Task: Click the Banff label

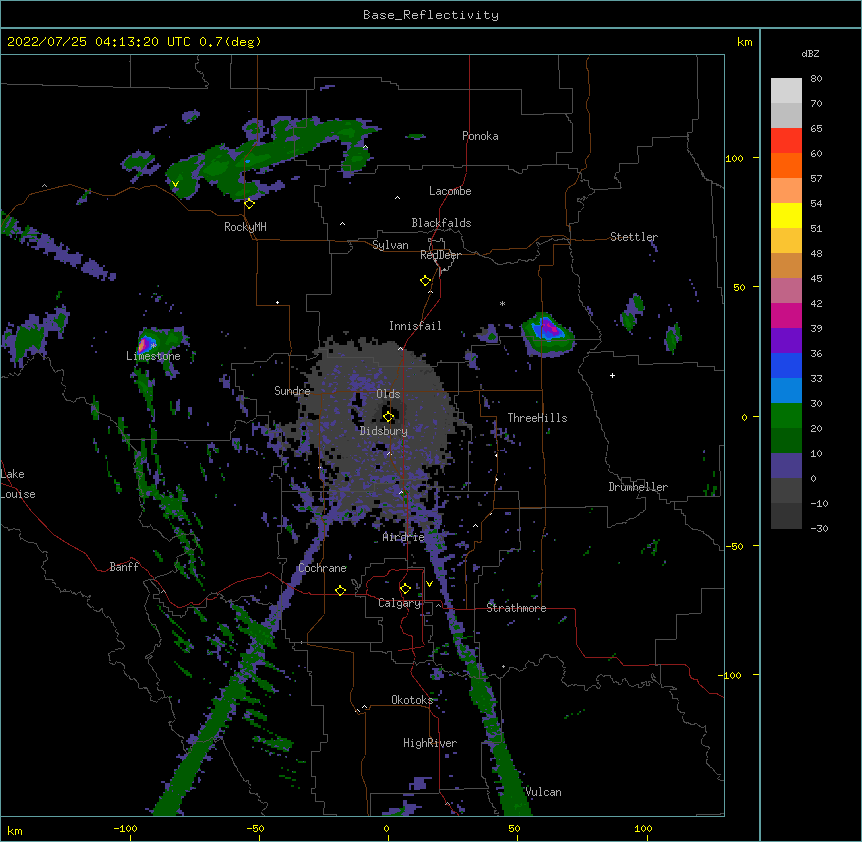Action: point(124,567)
